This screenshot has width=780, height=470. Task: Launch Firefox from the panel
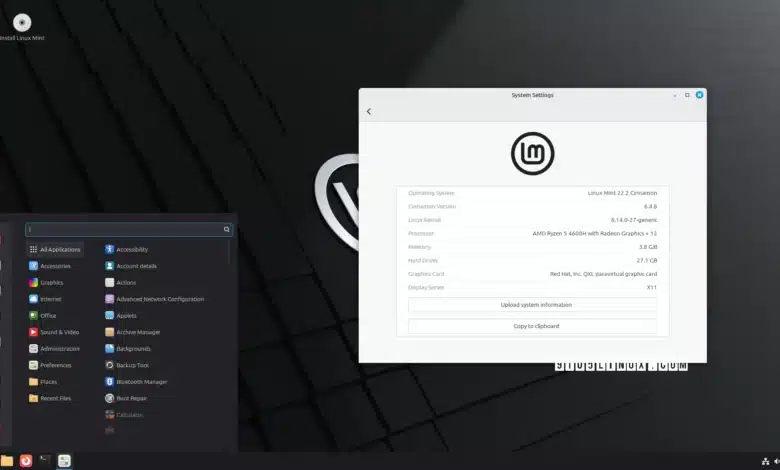click(x=26, y=461)
